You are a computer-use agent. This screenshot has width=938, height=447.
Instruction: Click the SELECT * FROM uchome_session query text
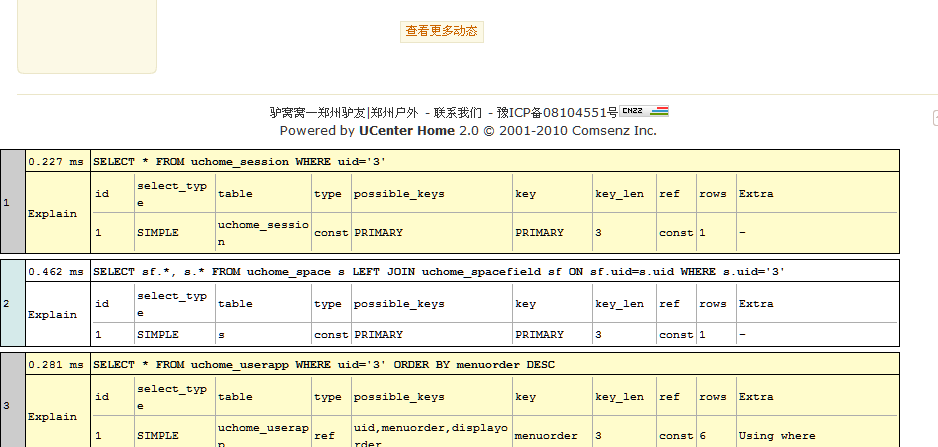(239, 162)
